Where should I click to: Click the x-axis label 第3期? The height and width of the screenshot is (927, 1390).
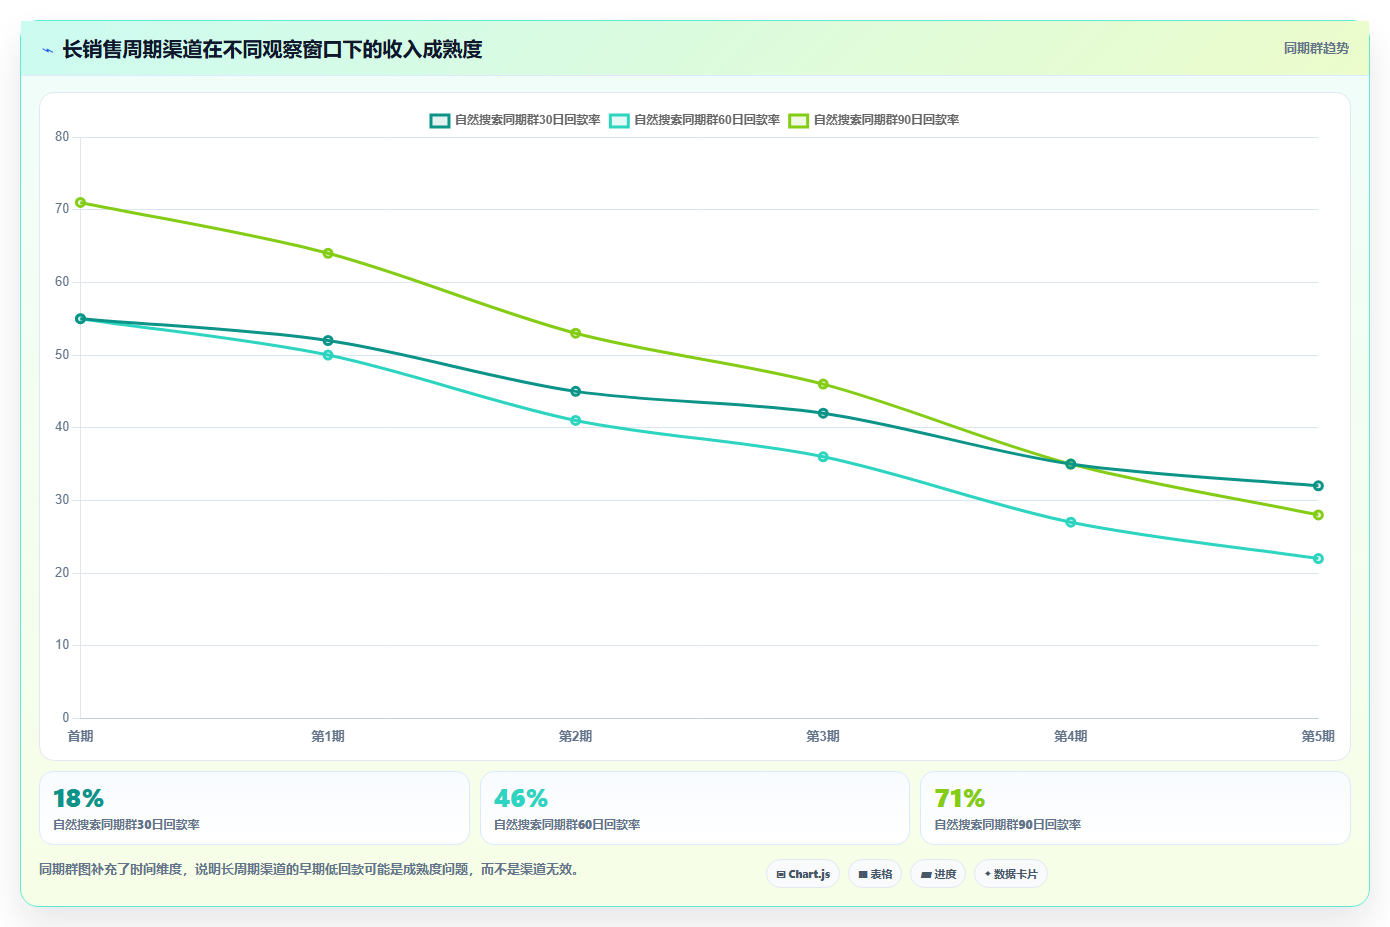pyautogui.click(x=823, y=736)
